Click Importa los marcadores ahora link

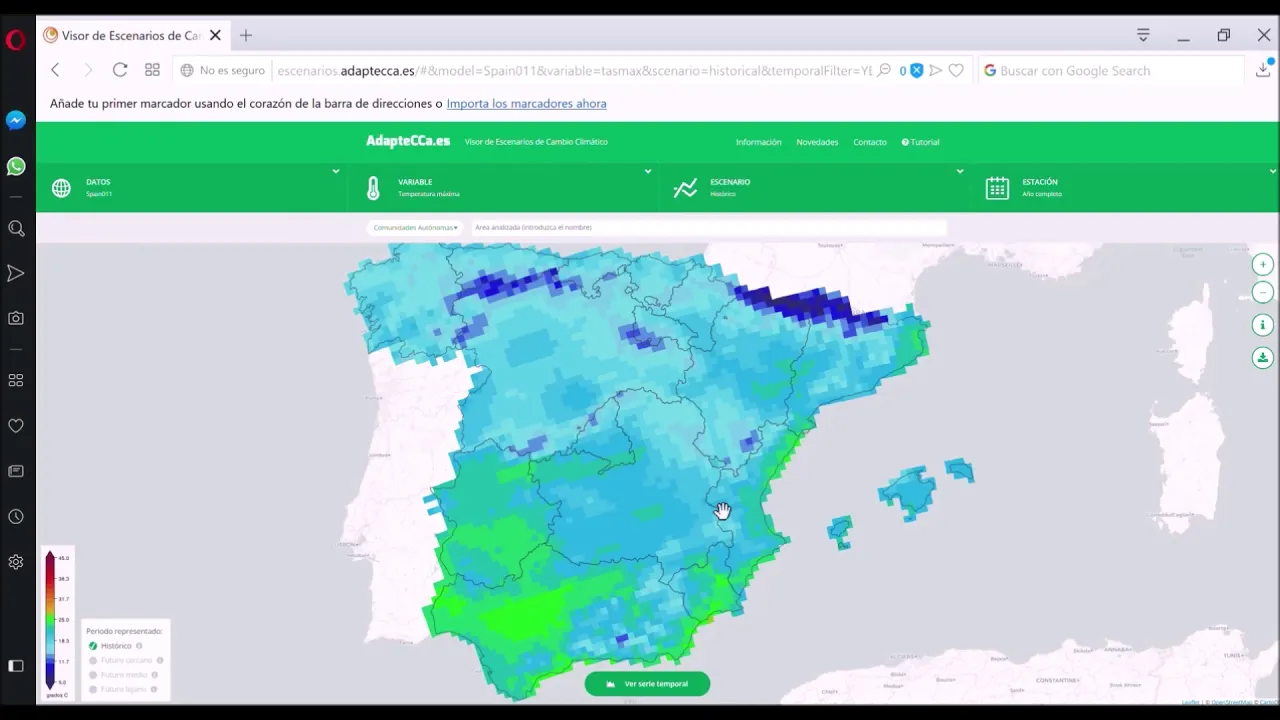pos(526,103)
